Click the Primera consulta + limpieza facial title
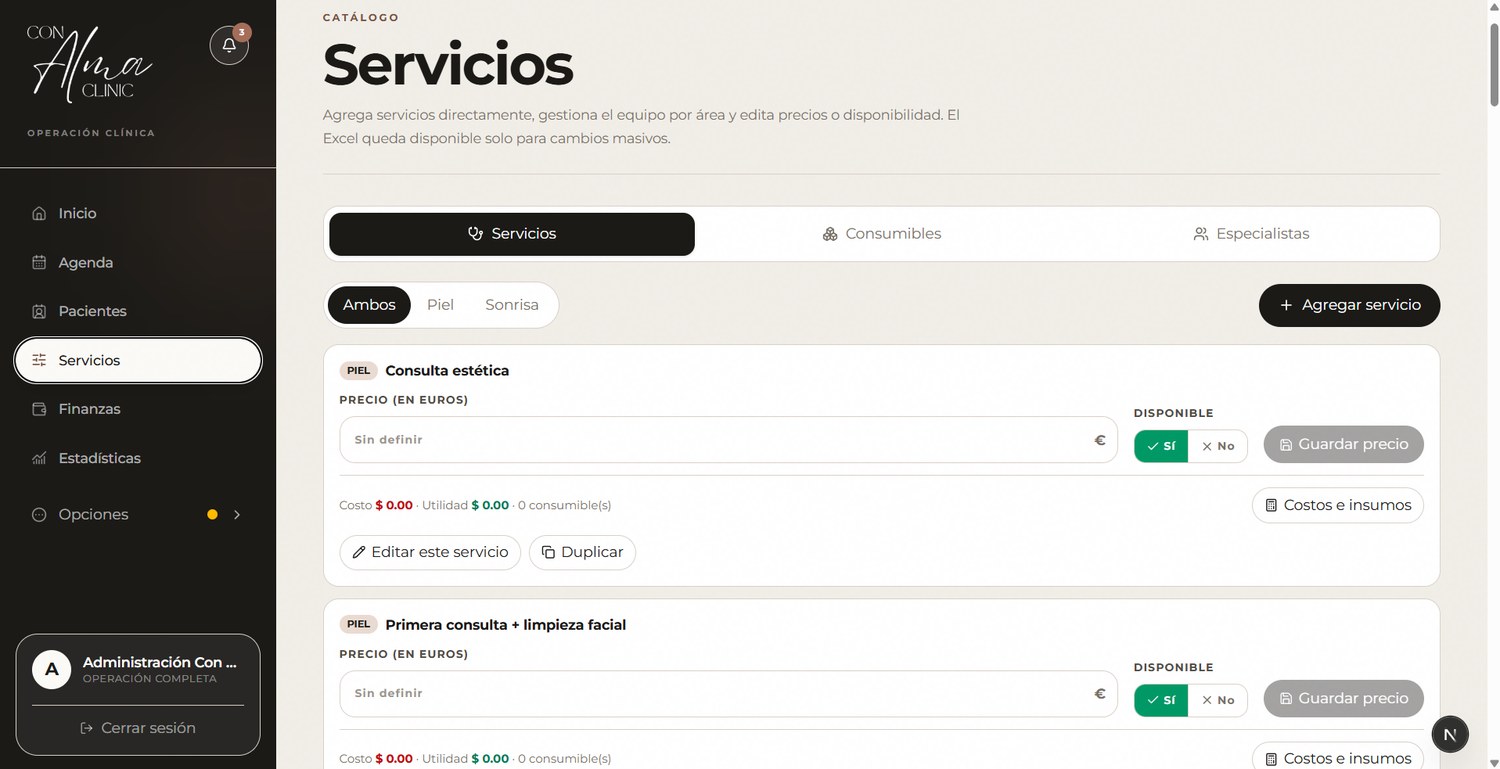The height and width of the screenshot is (769, 1500). (505, 624)
